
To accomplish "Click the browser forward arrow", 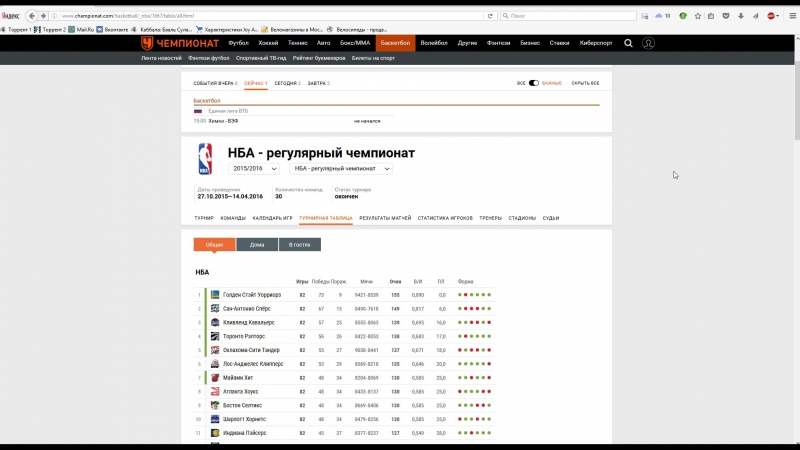I will (43, 16).
